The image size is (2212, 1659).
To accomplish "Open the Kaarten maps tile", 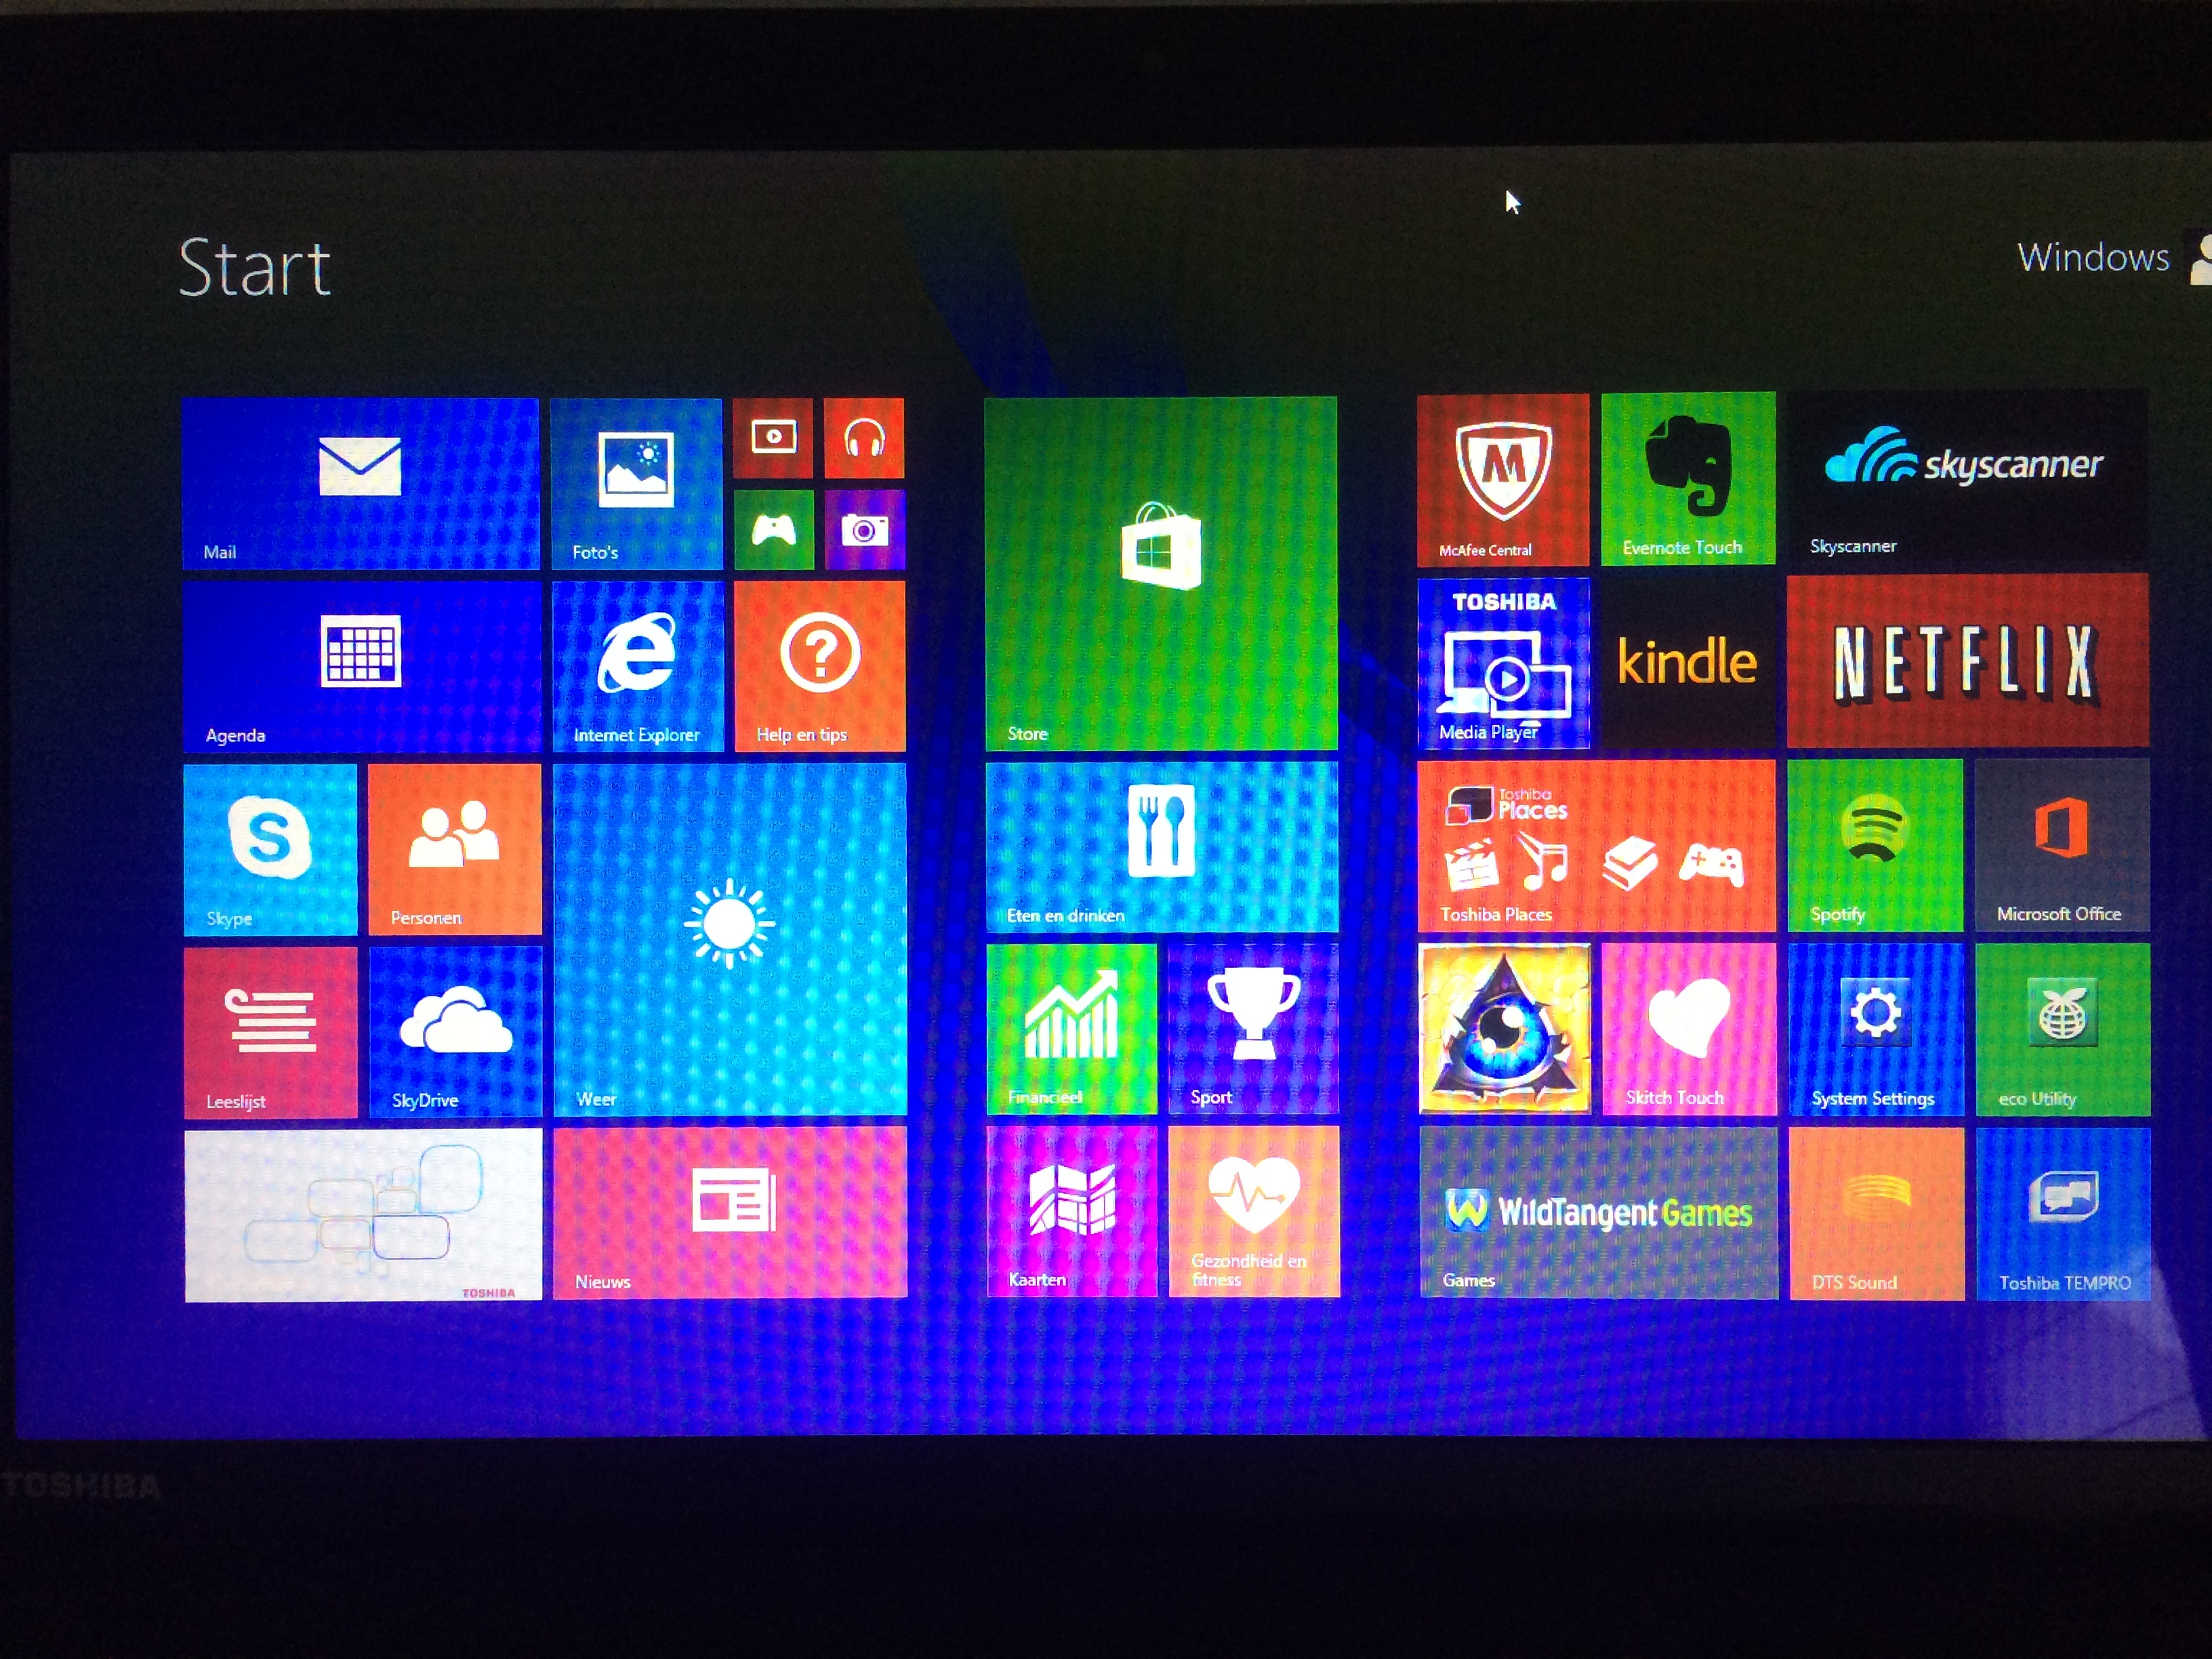I will click(x=1072, y=1213).
